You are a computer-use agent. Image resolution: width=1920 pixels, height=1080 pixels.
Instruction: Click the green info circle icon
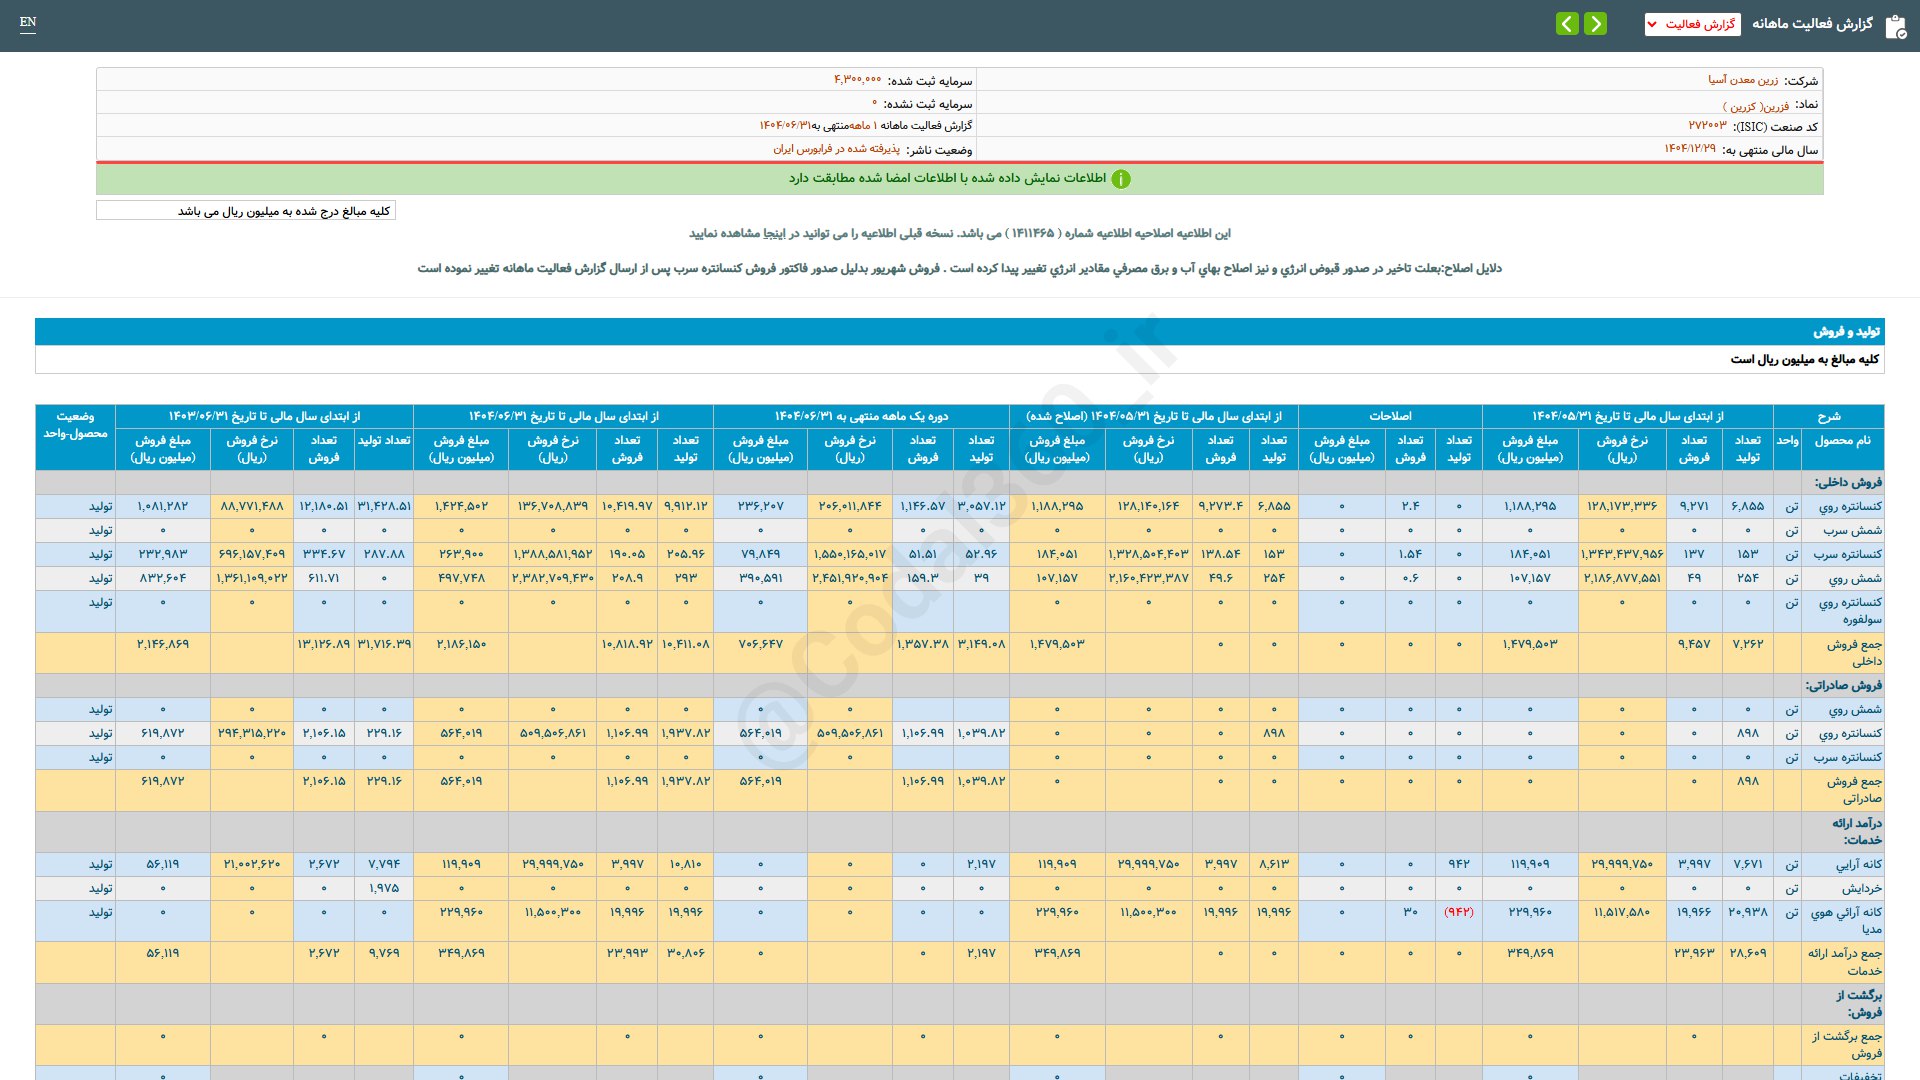coord(1121,179)
